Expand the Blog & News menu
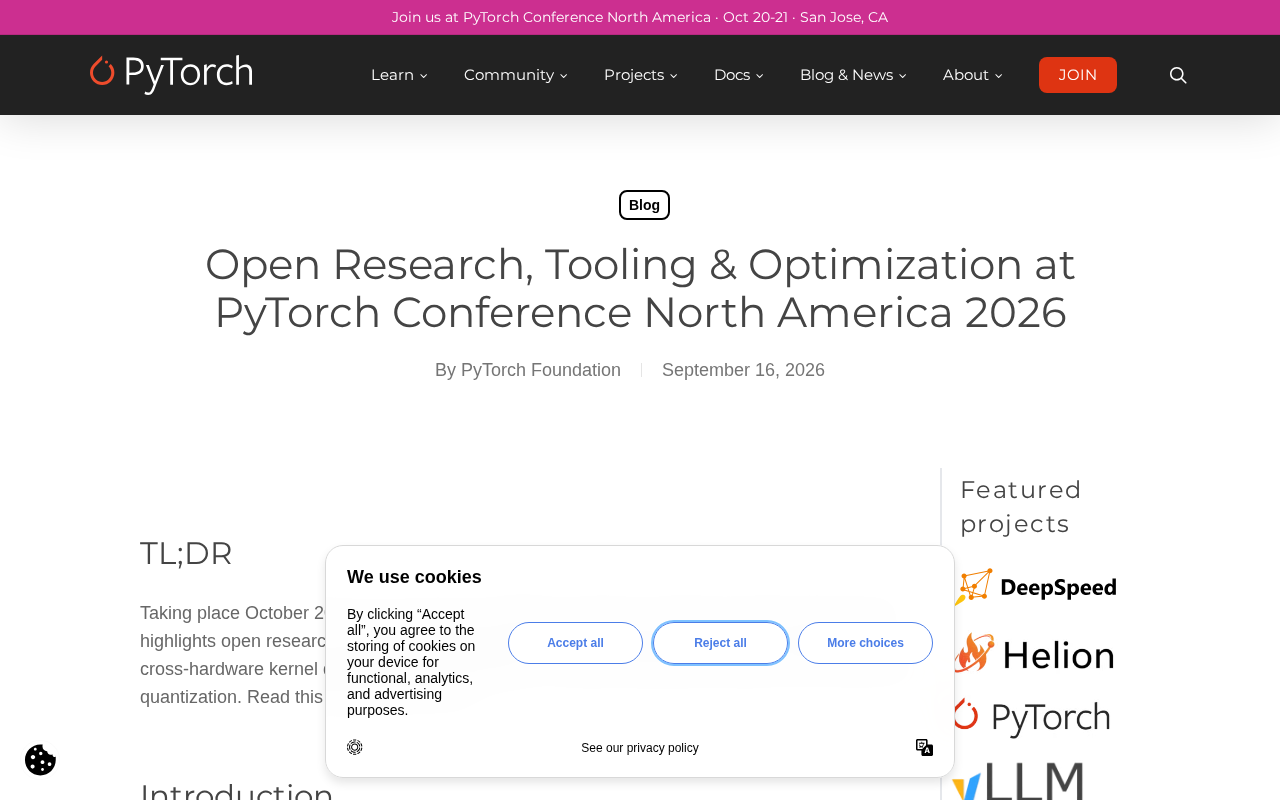 [853, 75]
